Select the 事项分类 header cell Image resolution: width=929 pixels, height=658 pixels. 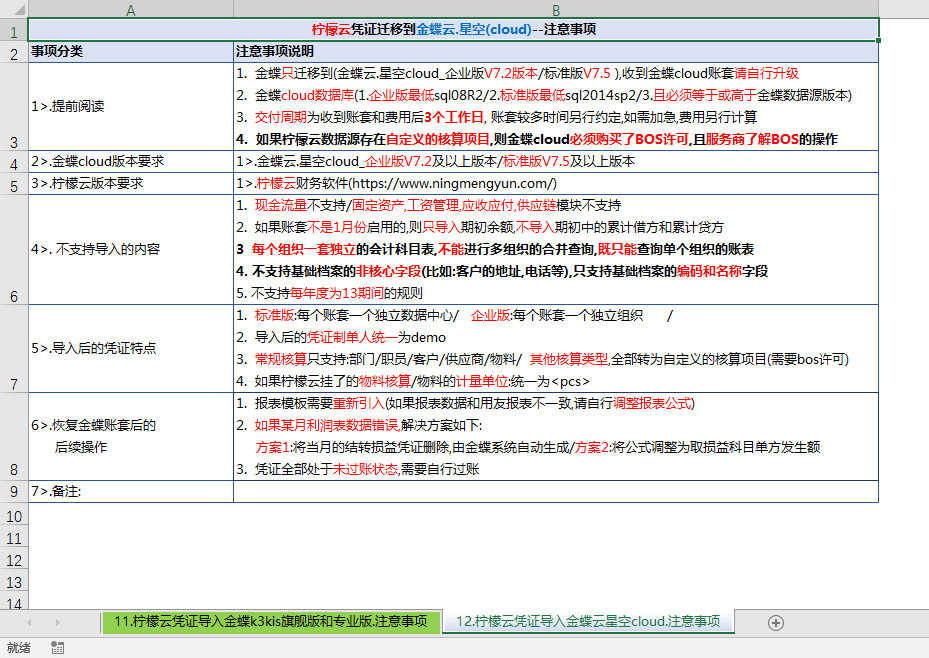[130, 51]
